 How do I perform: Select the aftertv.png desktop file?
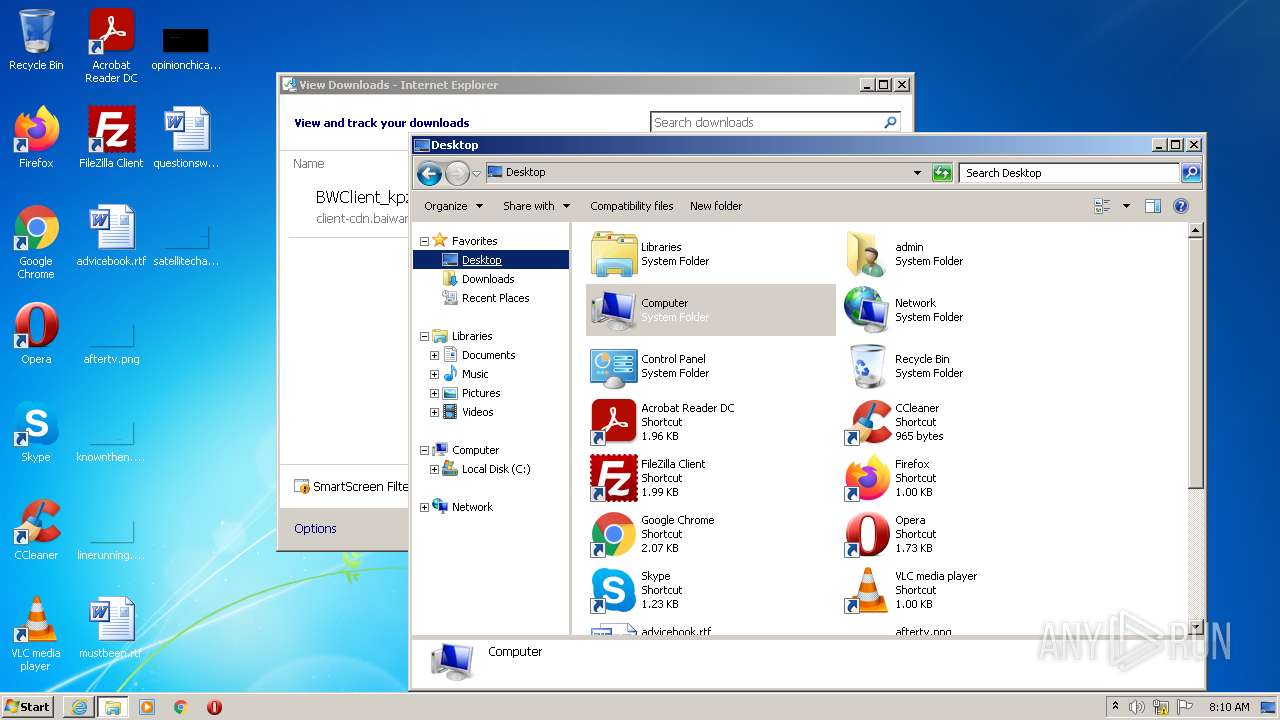(x=111, y=340)
